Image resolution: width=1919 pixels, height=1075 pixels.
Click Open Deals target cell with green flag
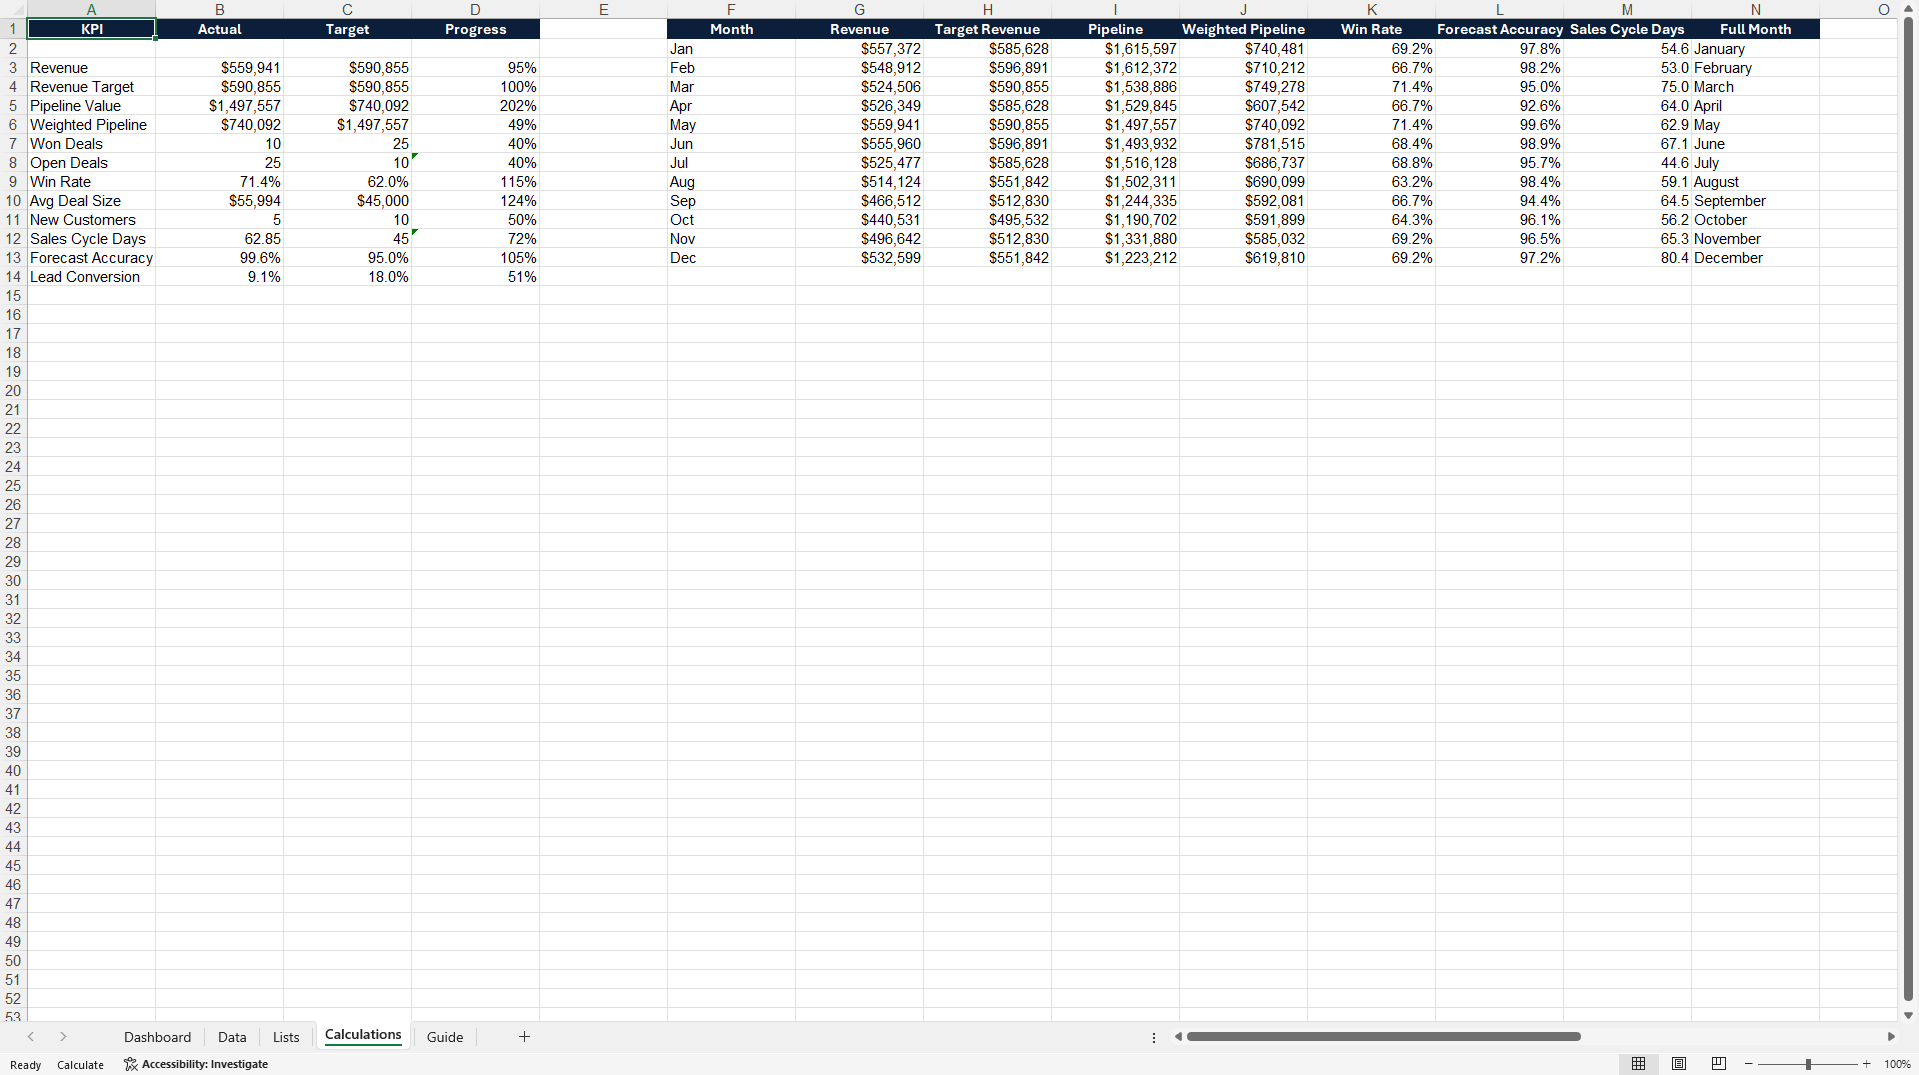click(347, 163)
